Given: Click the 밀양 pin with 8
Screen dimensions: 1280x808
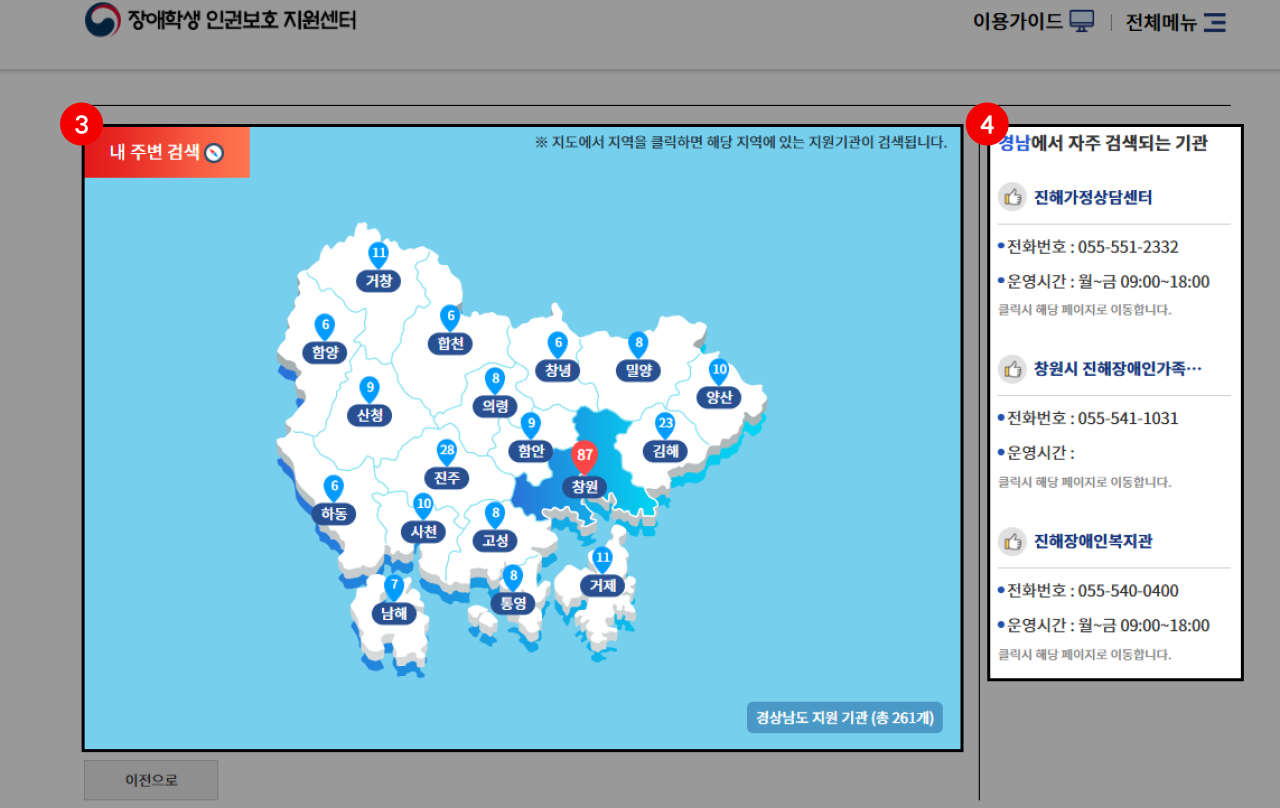Looking at the screenshot, I should [x=638, y=358].
